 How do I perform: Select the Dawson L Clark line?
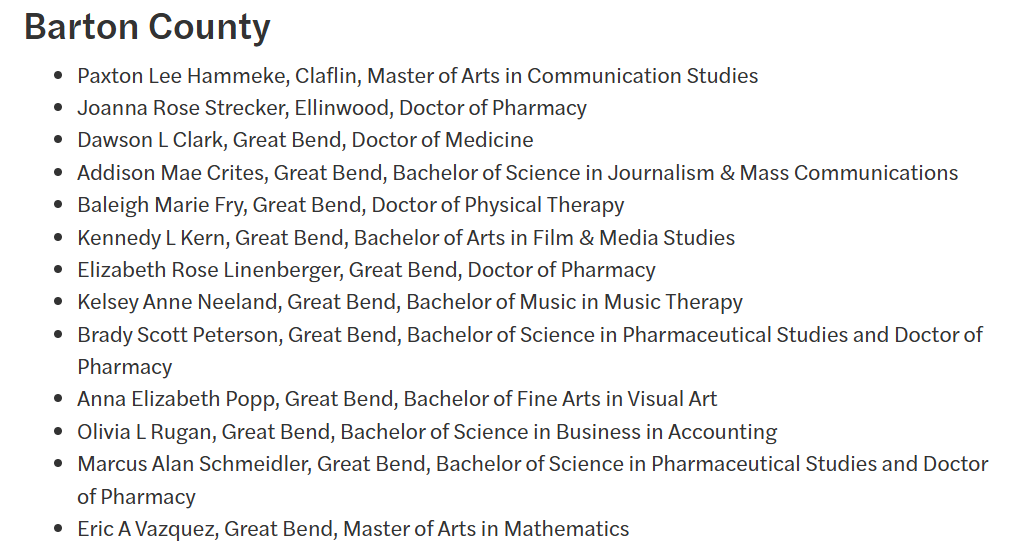point(305,140)
